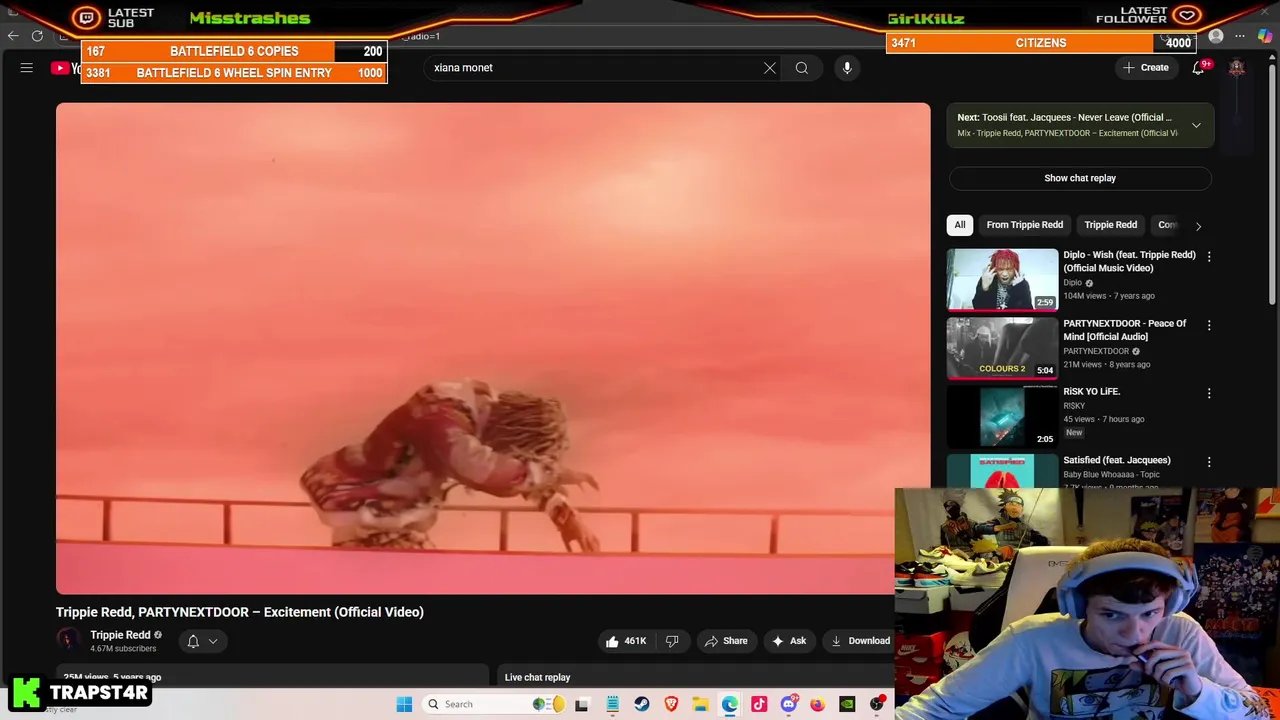
Task: Open the Diplo - Wish video title
Action: coord(1129,261)
